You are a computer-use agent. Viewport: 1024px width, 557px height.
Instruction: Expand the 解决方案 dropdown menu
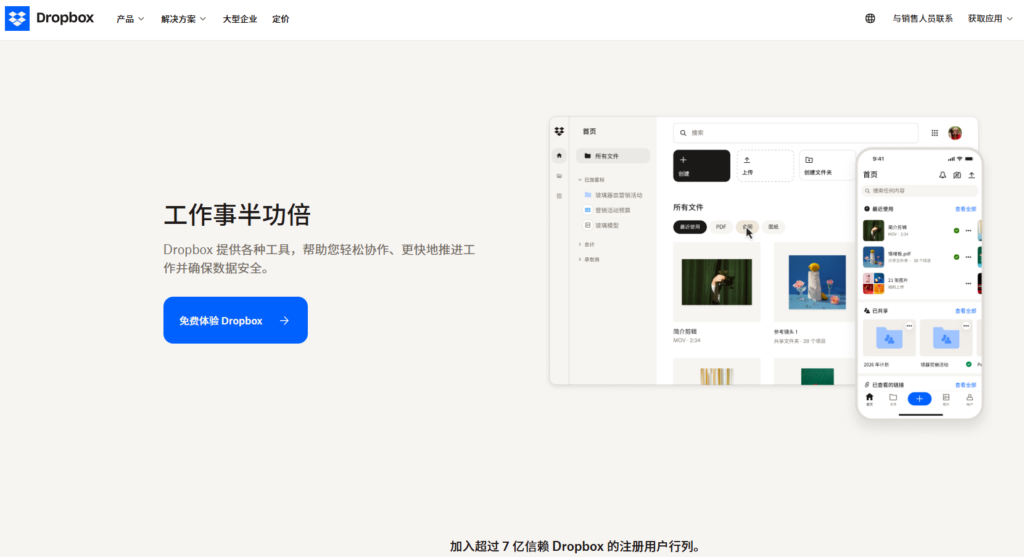[184, 19]
